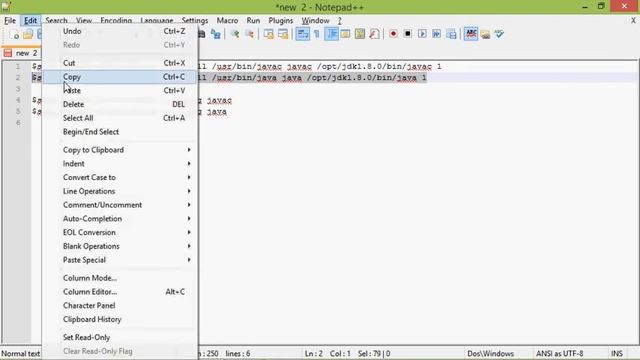
Task: Open the ? help menu
Action: tap(339, 20)
